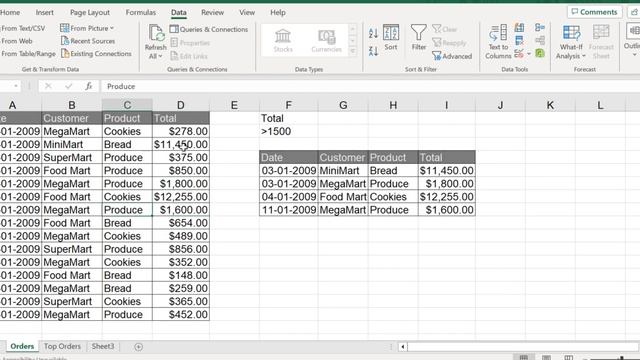Screen dimensions: 640x360
Task: Open the Advanced filter
Action: pos(452,56)
